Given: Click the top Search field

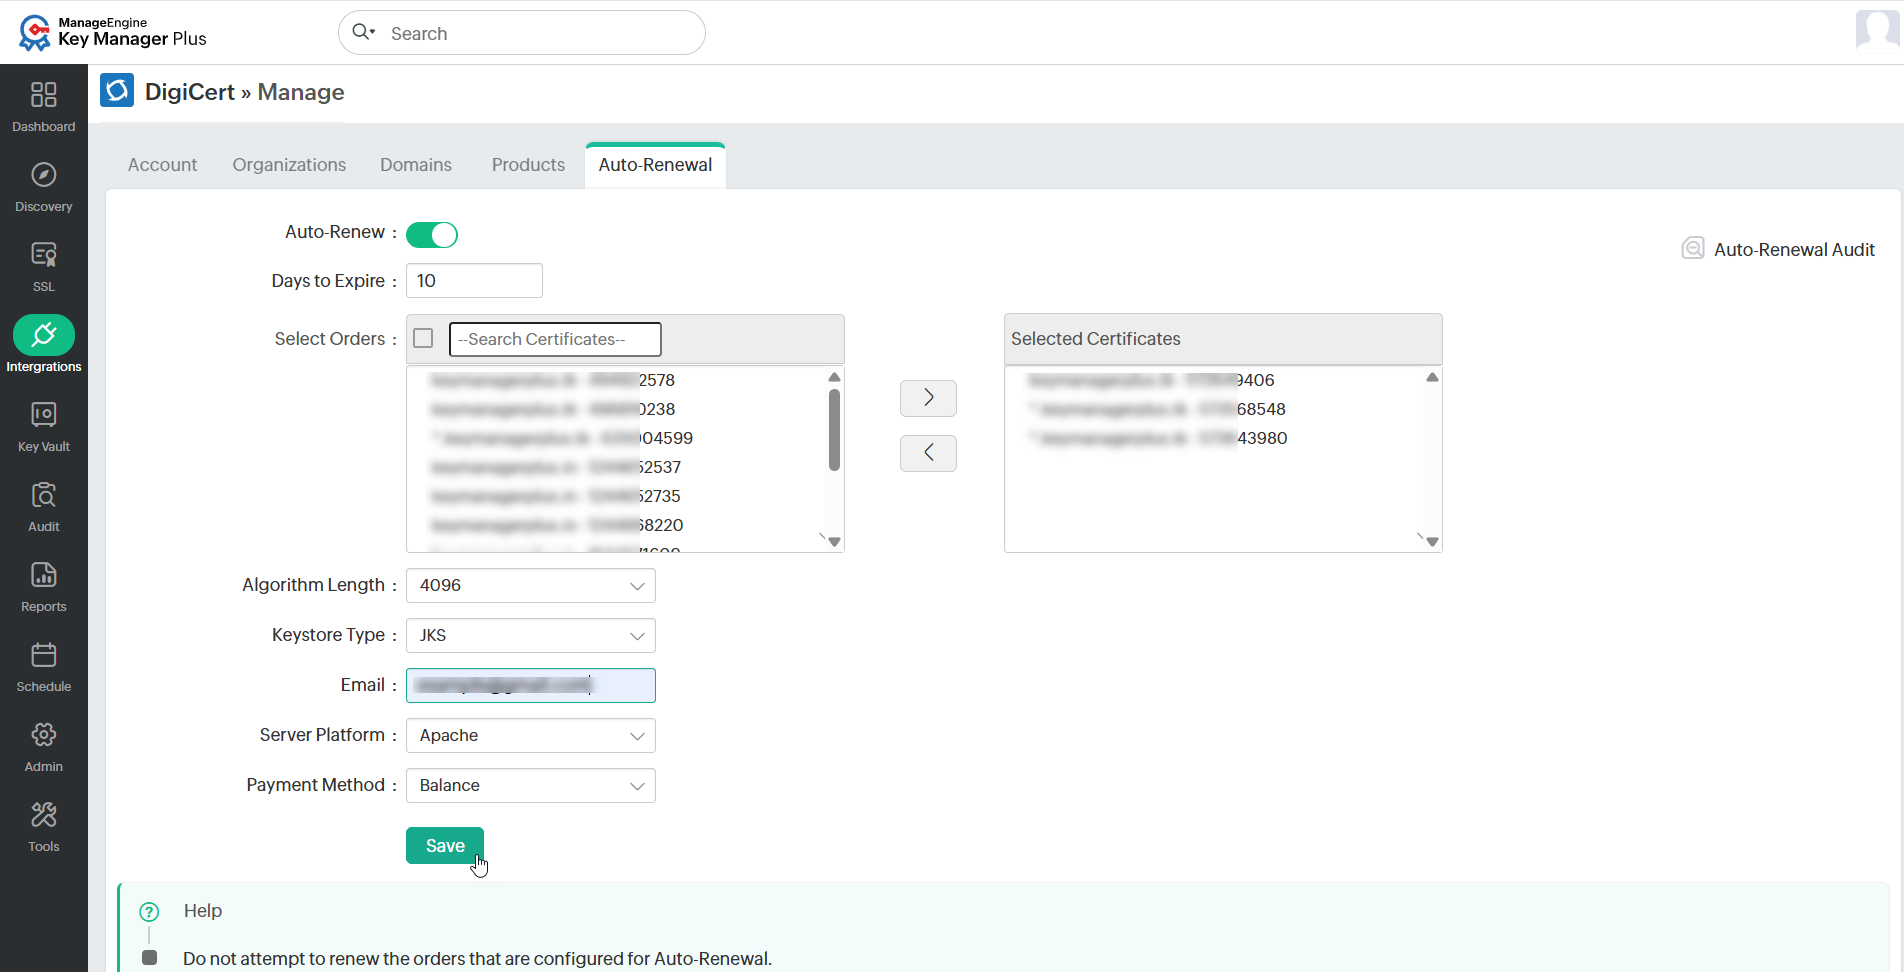Looking at the screenshot, I should click(x=522, y=33).
